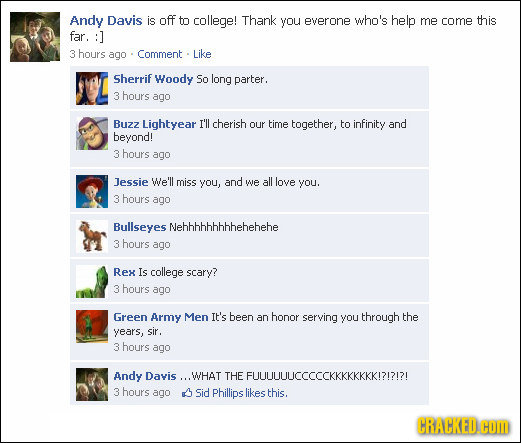Click Andy Davis's avatar in last comment
This screenshot has width=521, height=443.
coord(92,384)
